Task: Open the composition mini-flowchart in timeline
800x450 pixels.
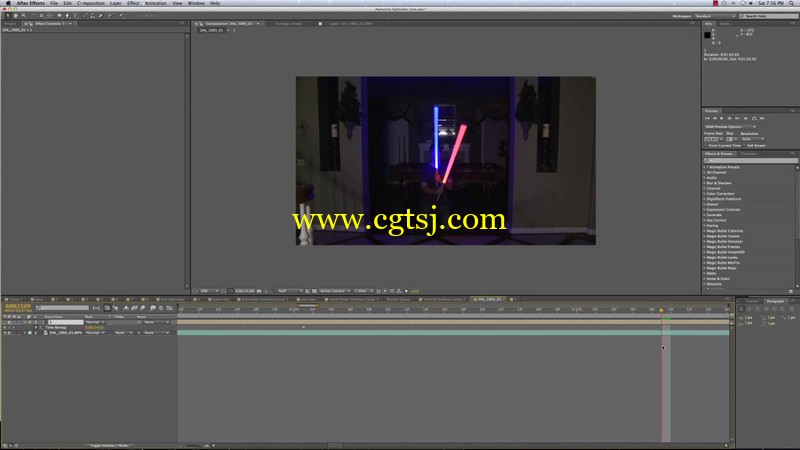Action: point(96,308)
